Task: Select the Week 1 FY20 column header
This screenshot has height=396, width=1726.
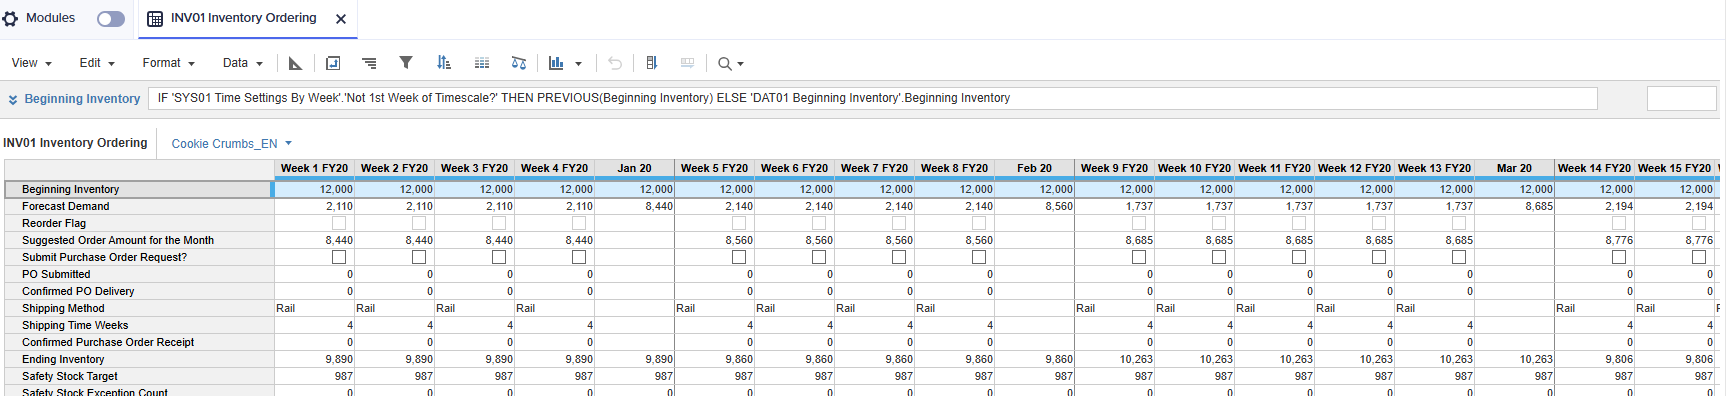Action: pyautogui.click(x=314, y=168)
